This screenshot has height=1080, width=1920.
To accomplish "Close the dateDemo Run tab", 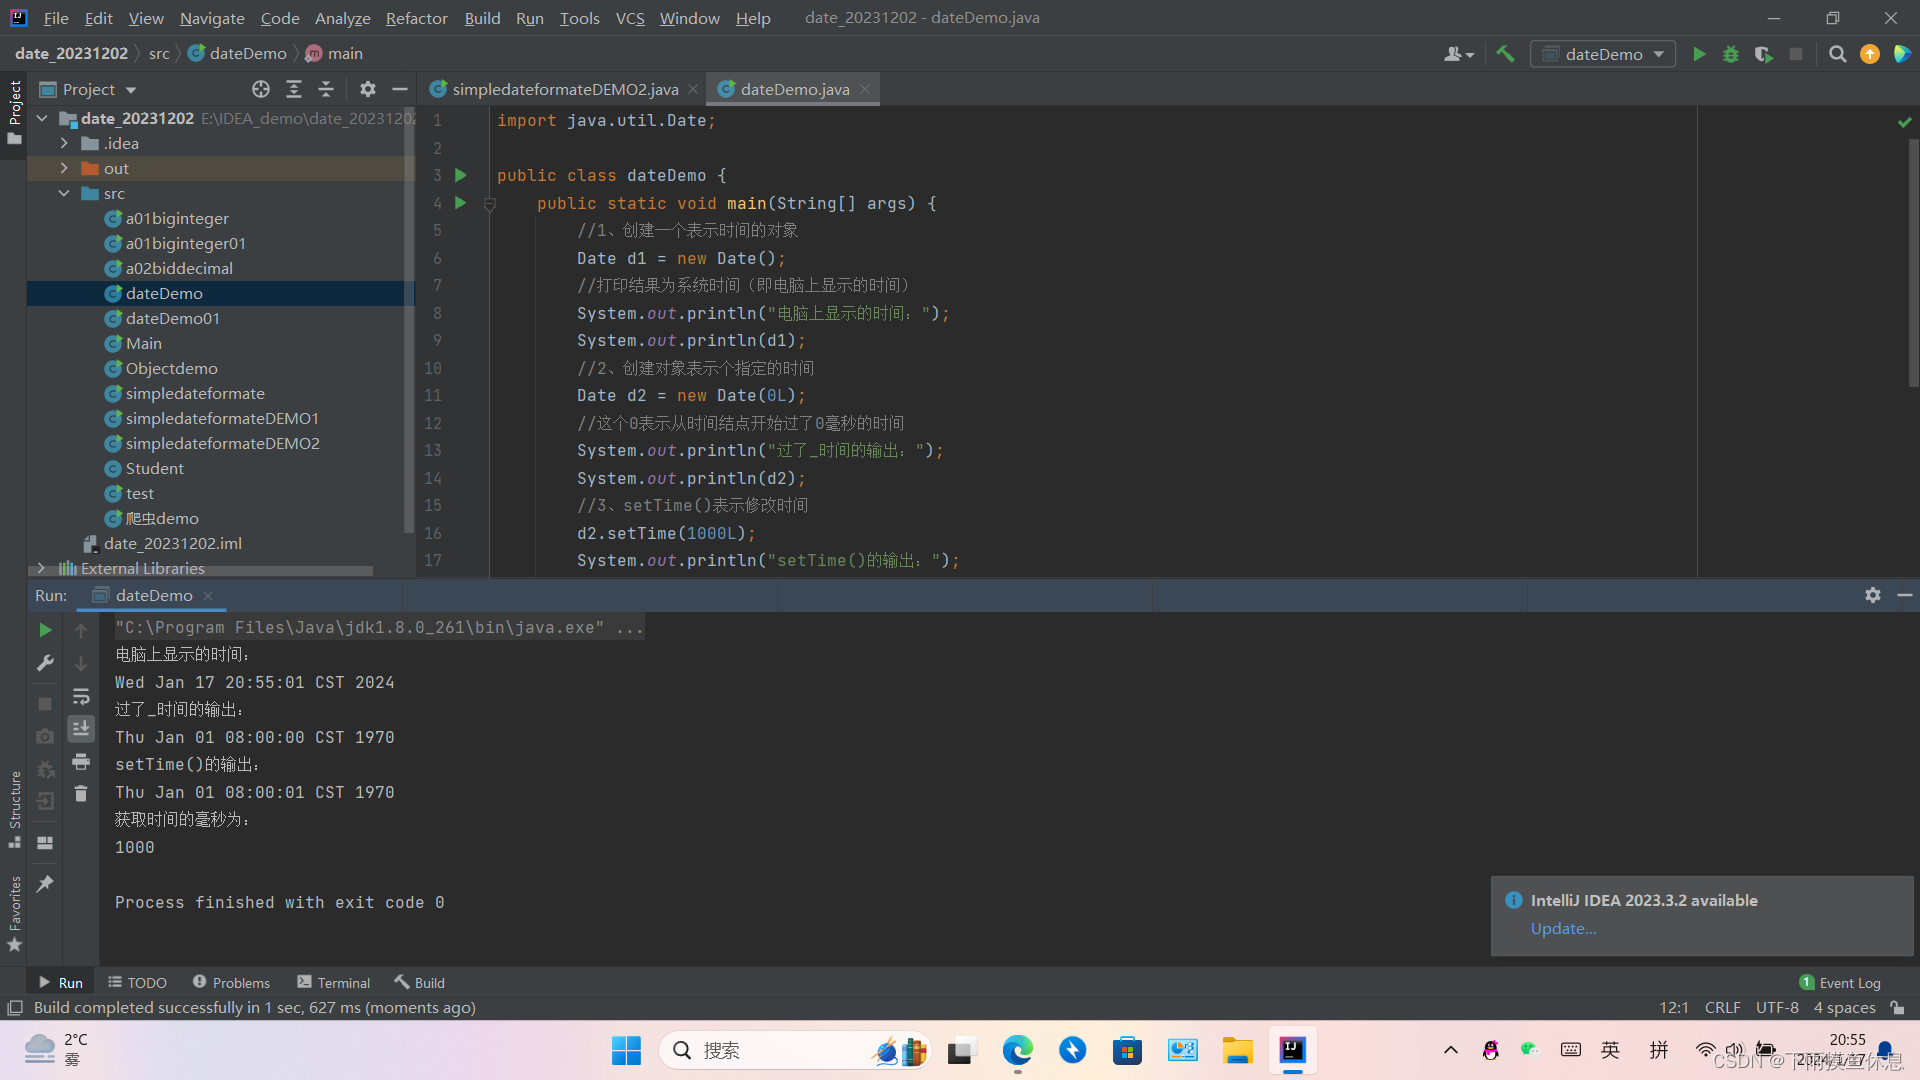I will (x=208, y=596).
